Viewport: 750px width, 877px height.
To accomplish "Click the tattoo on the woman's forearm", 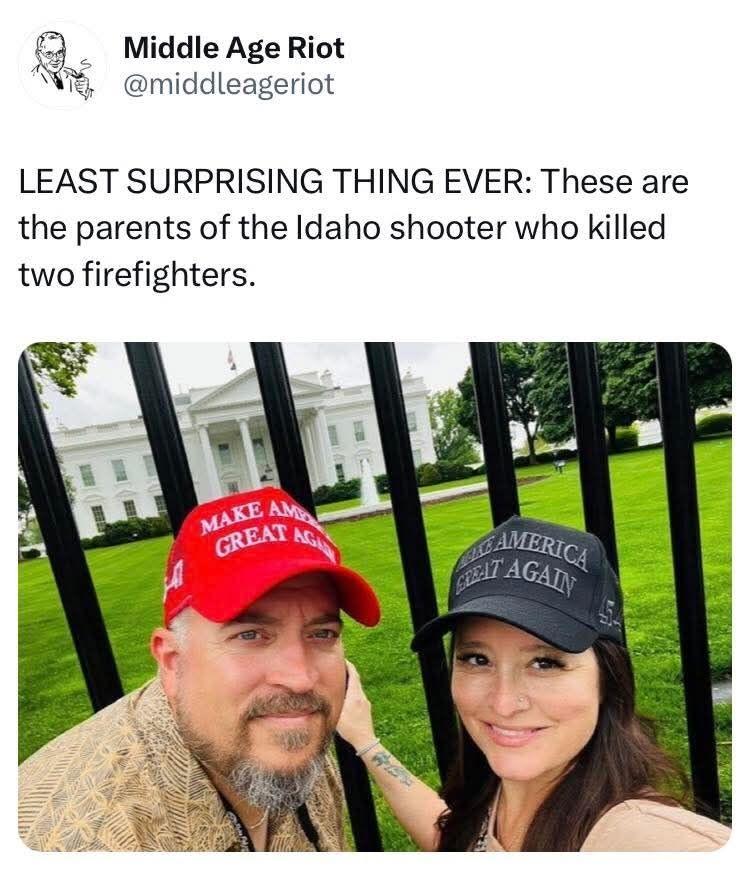I will 391,768.
